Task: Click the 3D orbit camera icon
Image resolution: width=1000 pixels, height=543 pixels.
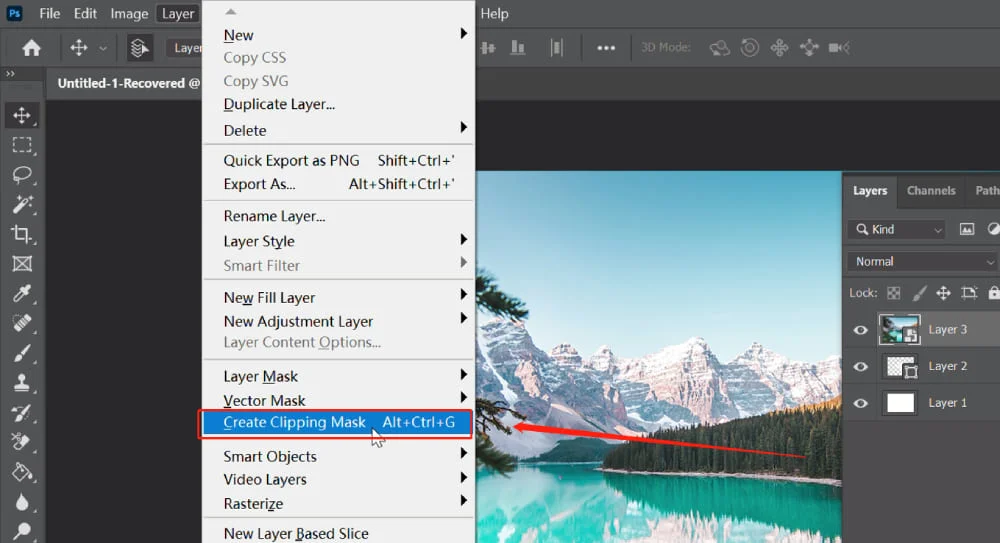Action: (719, 48)
